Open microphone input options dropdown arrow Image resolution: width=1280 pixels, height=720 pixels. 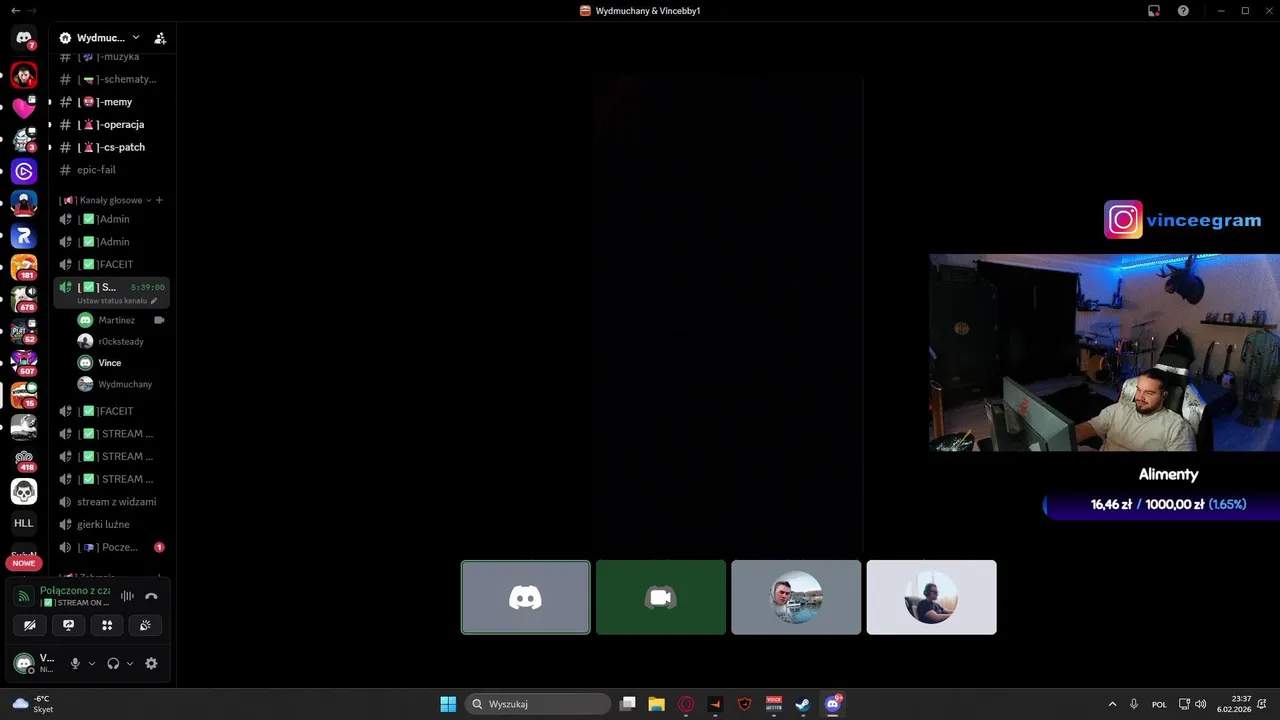[92, 663]
